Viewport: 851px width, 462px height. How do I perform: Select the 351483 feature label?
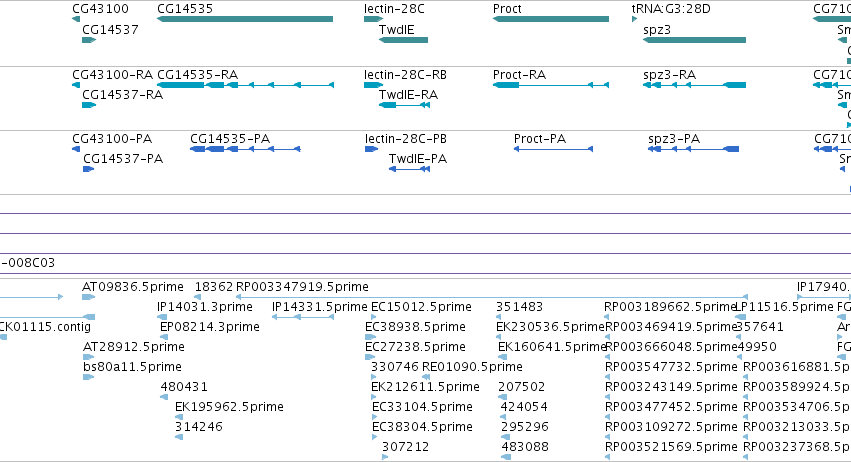[519, 307]
